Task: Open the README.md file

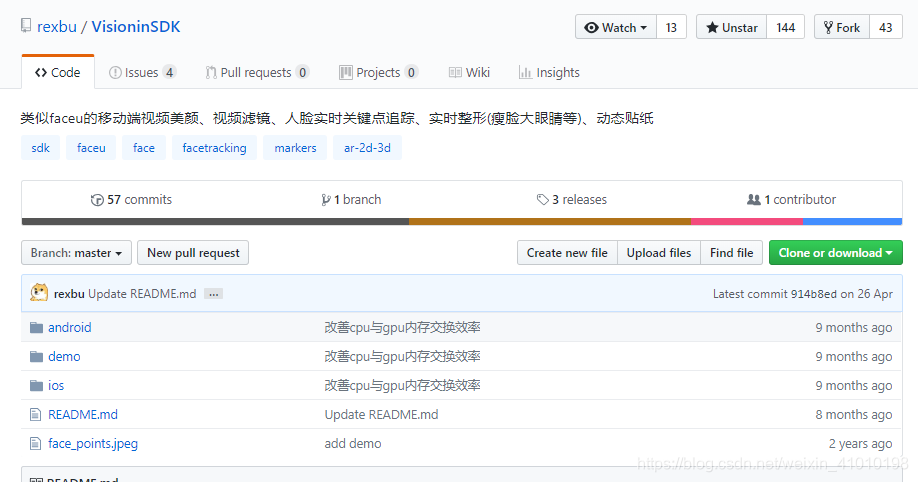Action: tap(83, 415)
